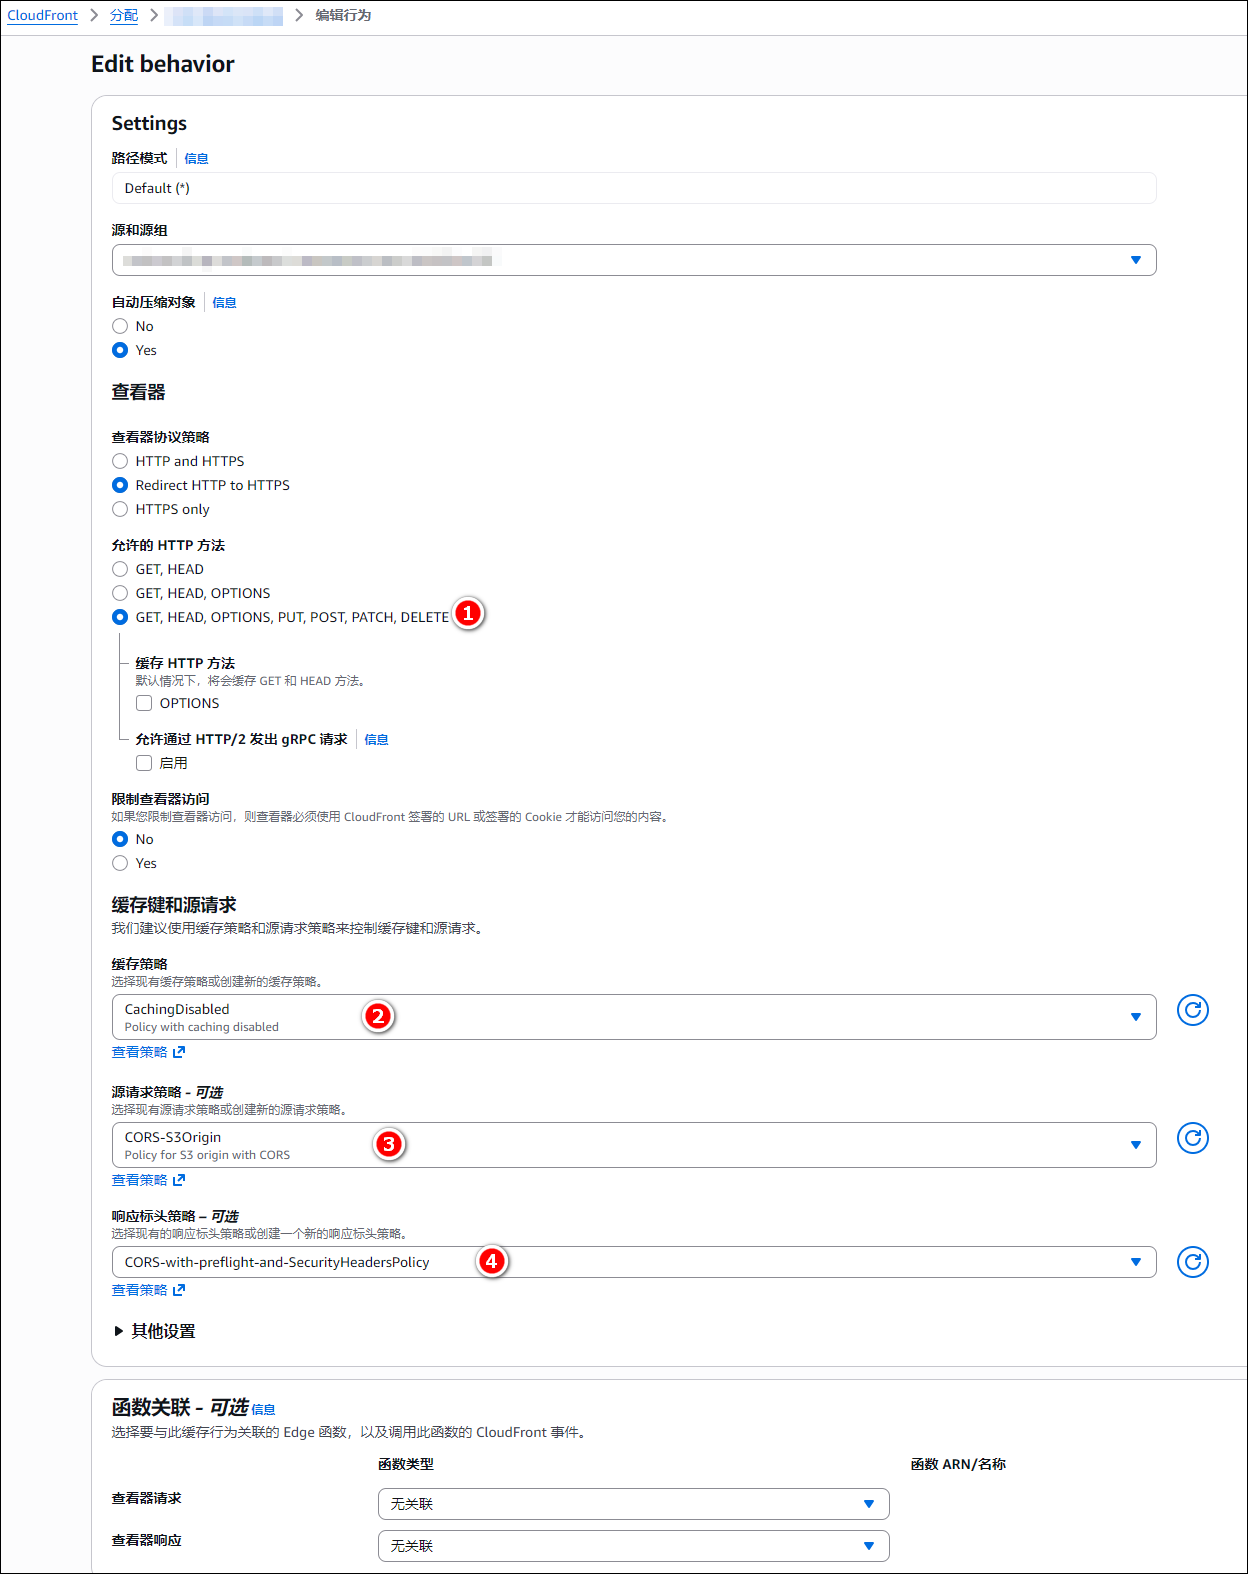Image resolution: width=1248 pixels, height=1574 pixels.
Task: Select GET, HEAD allowed methods only
Action: [120, 569]
